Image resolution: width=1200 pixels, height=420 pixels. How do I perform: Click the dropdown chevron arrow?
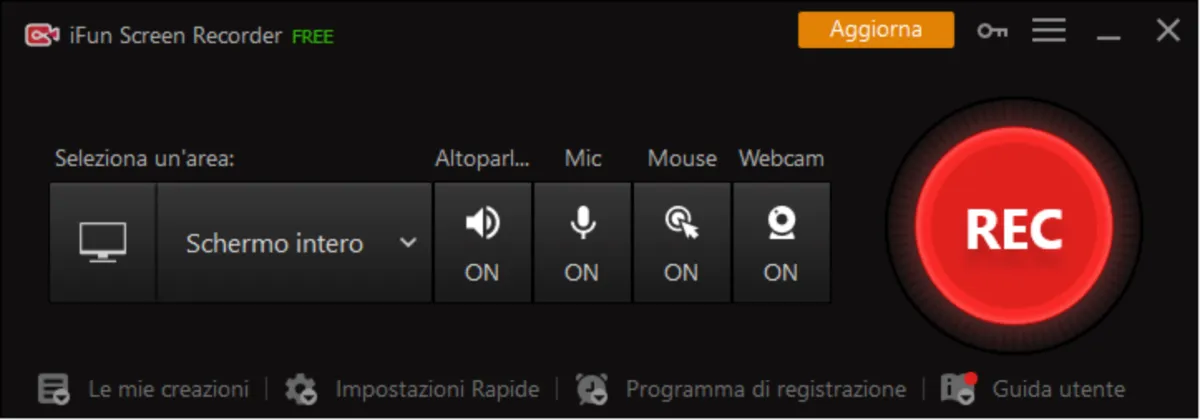(x=408, y=242)
